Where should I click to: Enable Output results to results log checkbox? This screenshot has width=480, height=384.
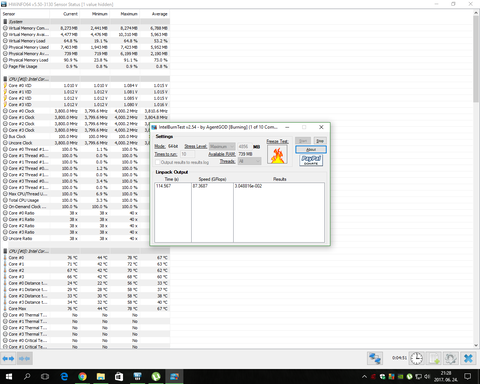[158, 162]
